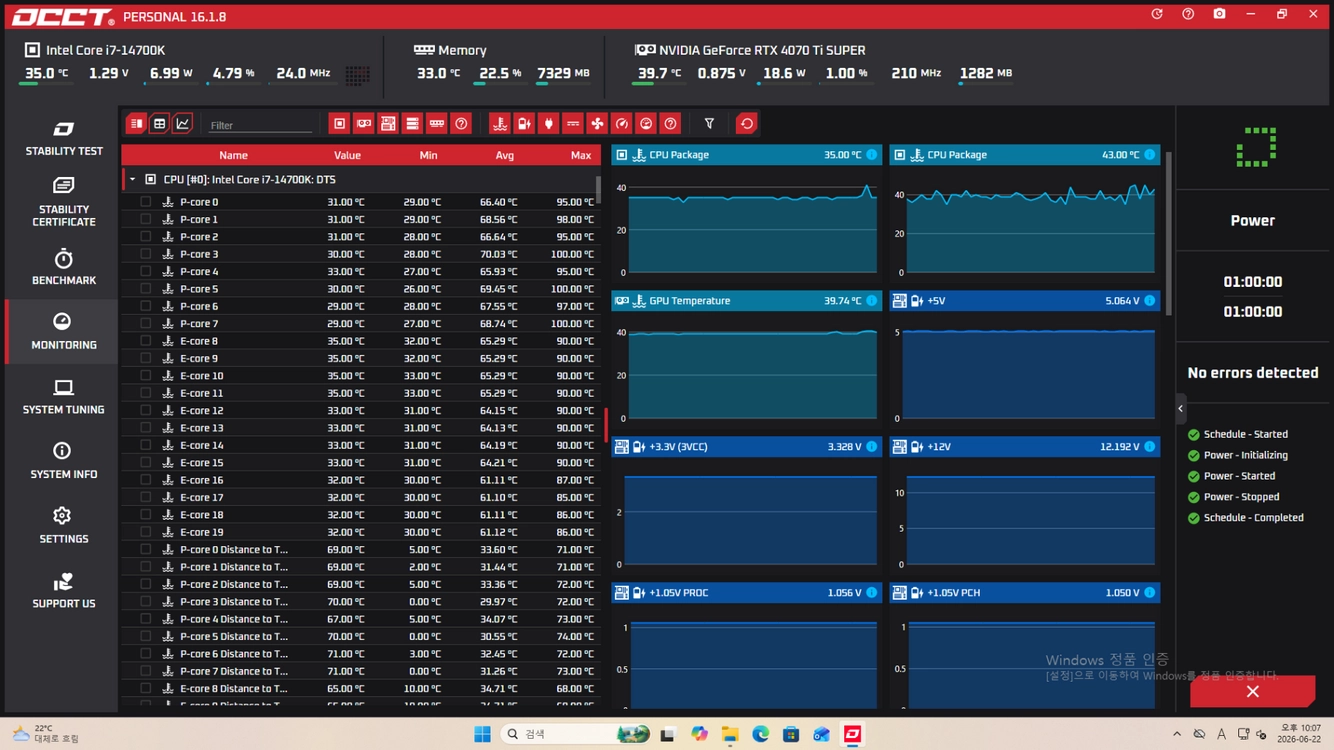This screenshot has height=750, width=1334.
Task: Click the "Schedule - Completed" status entry
Action: pyautogui.click(x=1245, y=518)
